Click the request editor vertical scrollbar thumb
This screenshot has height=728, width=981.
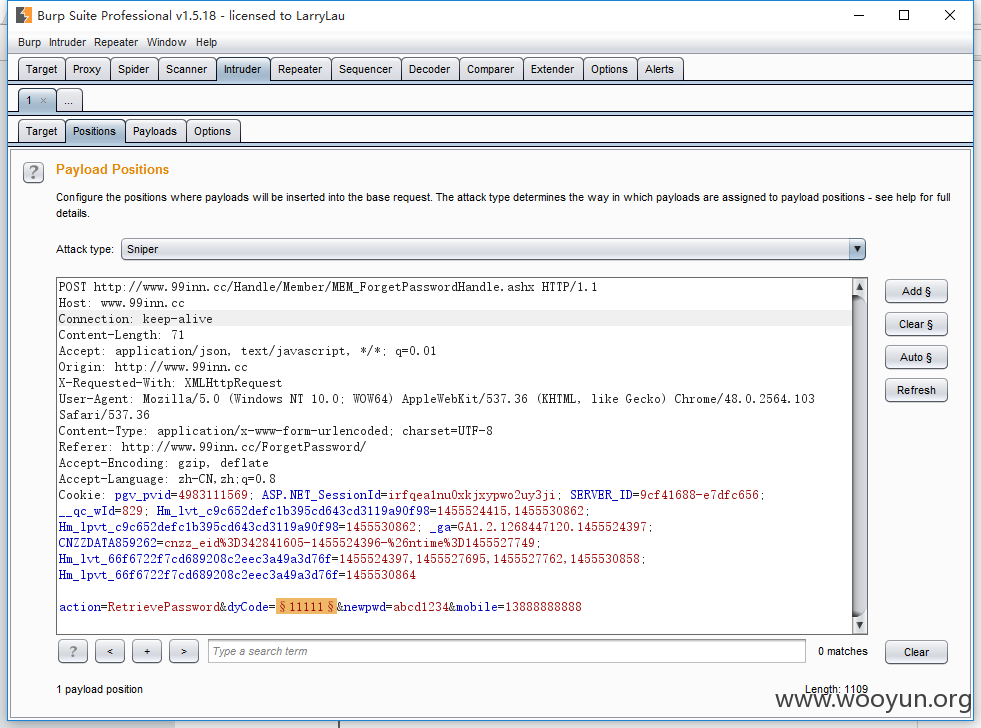pos(860,455)
